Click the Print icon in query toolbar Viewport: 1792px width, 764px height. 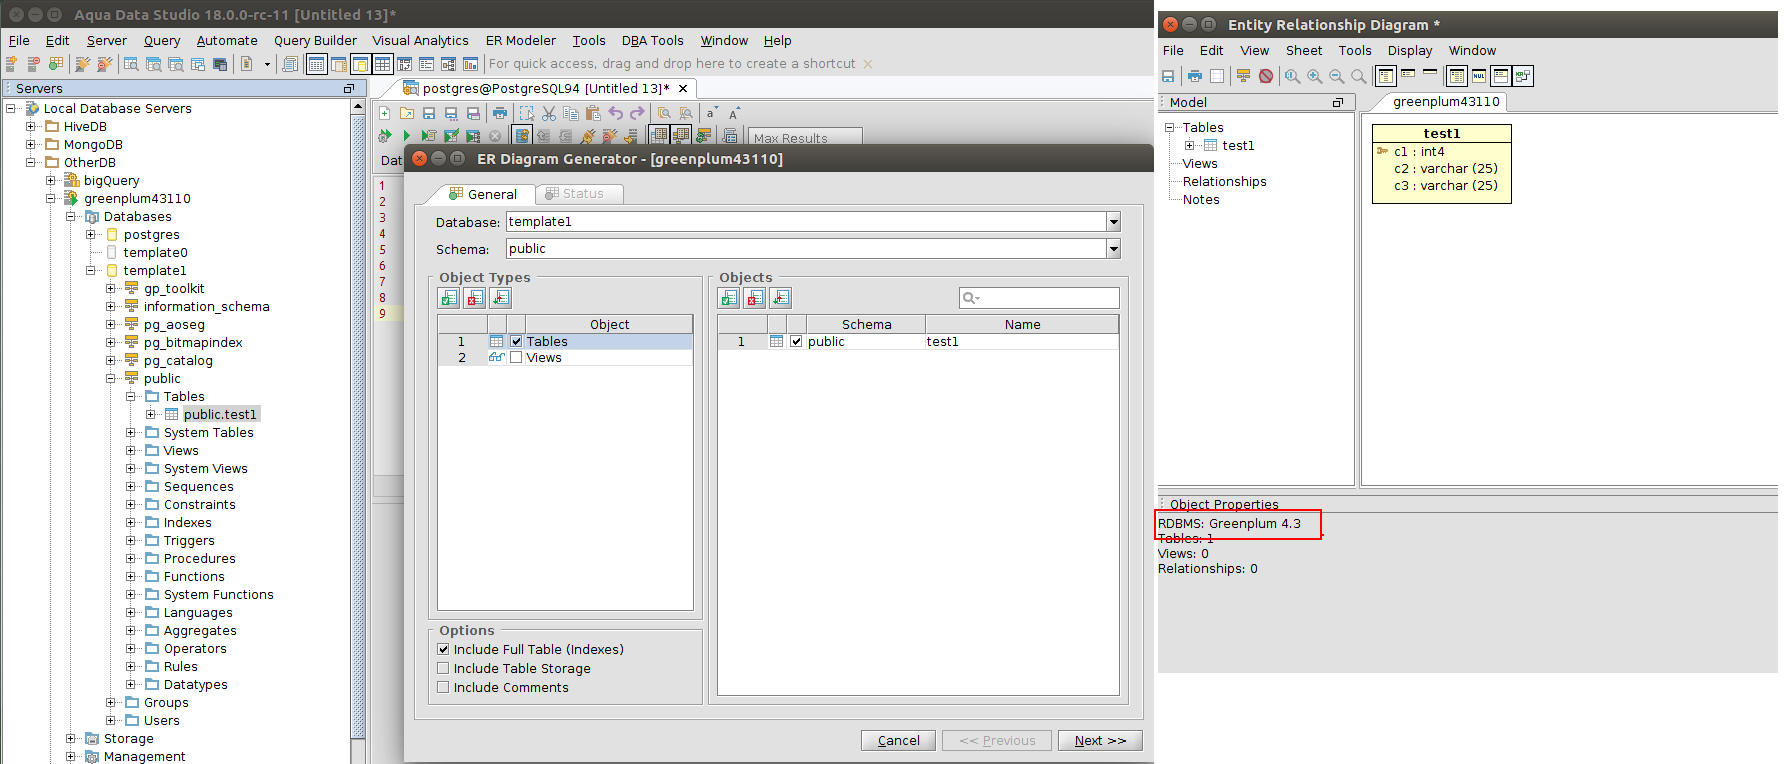click(x=500, y=114)
